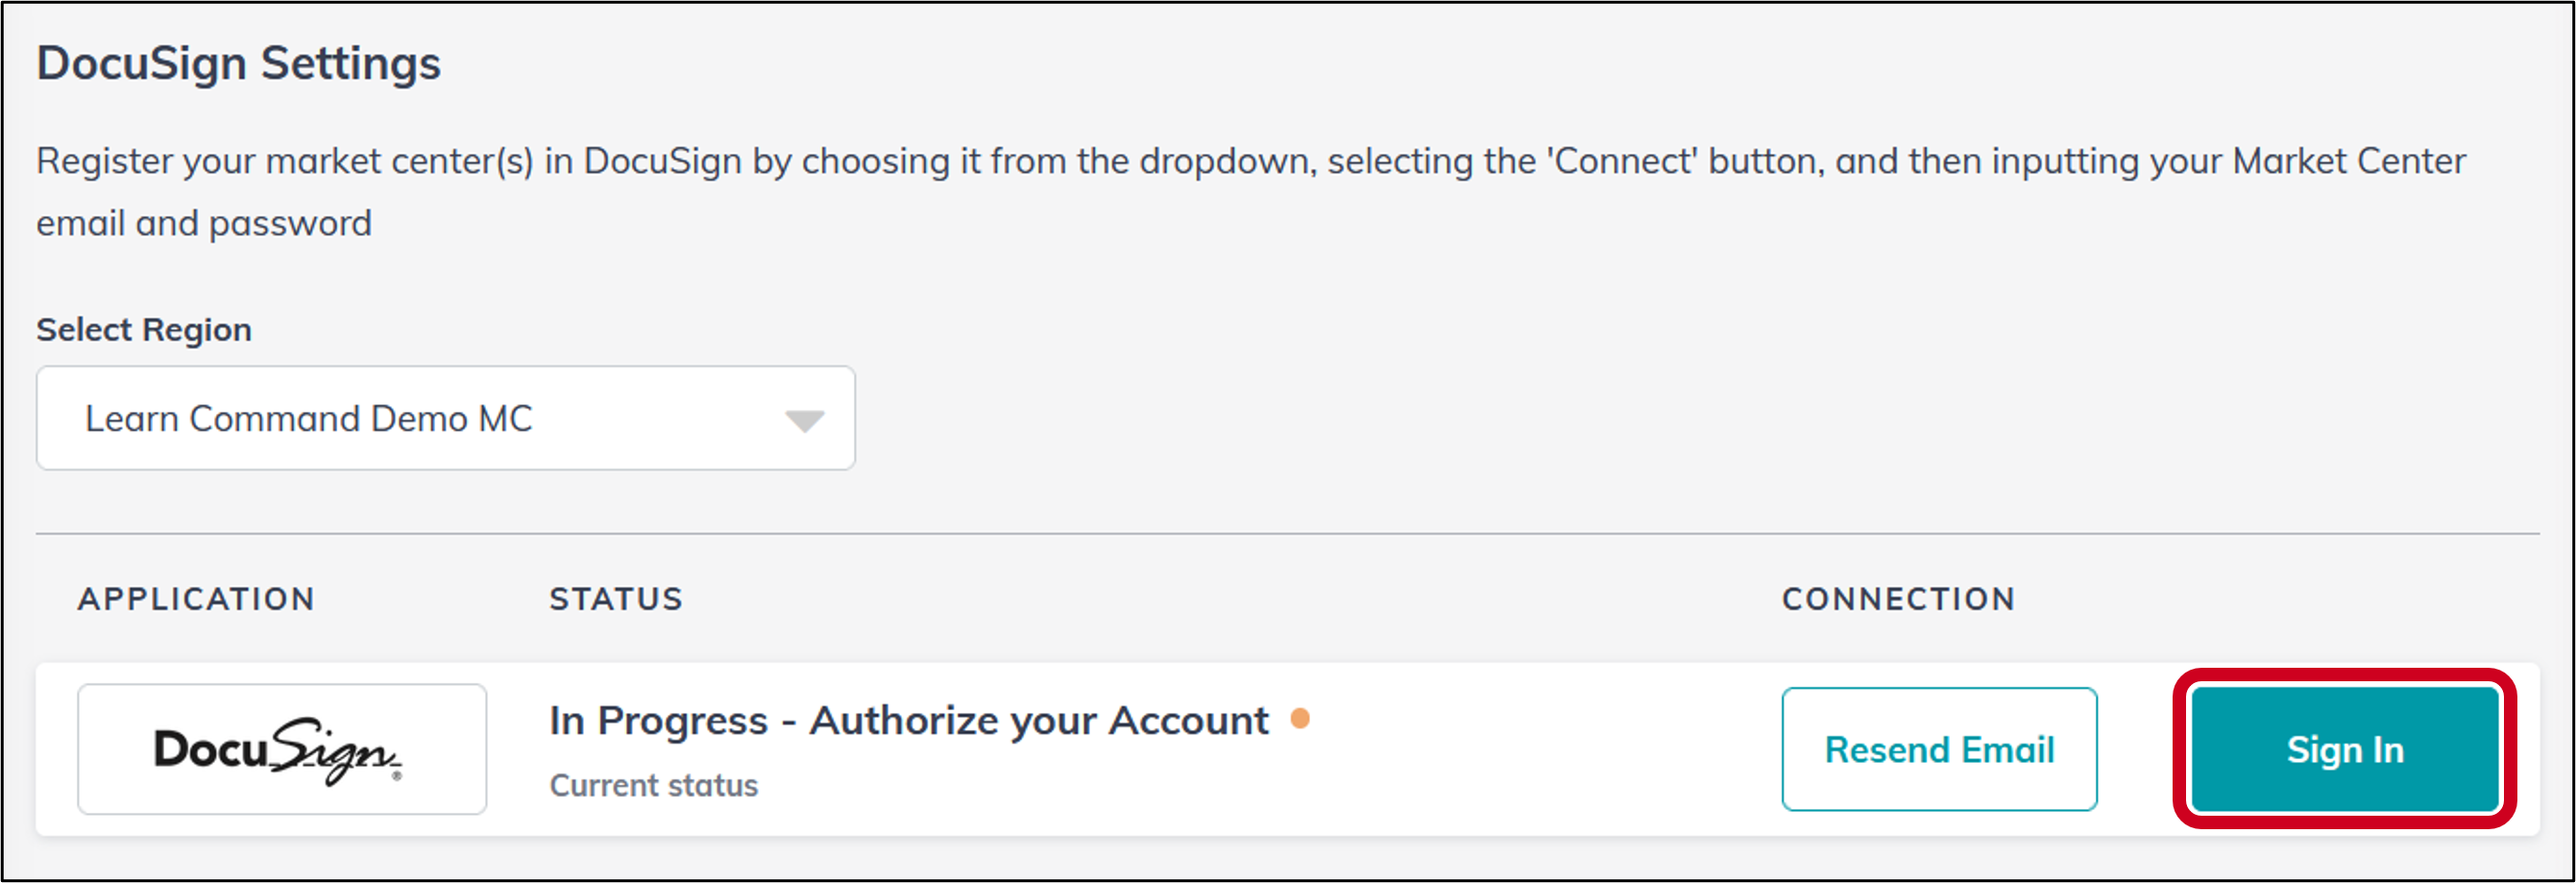Click the CONNECTION column header
2576x883 pixels.
click(x=1899, y=598)
